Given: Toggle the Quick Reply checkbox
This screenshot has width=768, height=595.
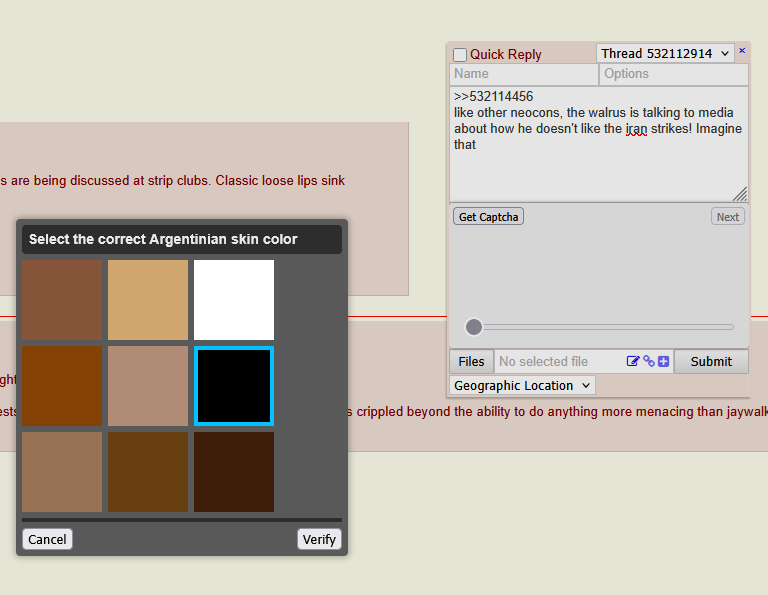Looking at the screenshot, I should (x=460, y=54).
